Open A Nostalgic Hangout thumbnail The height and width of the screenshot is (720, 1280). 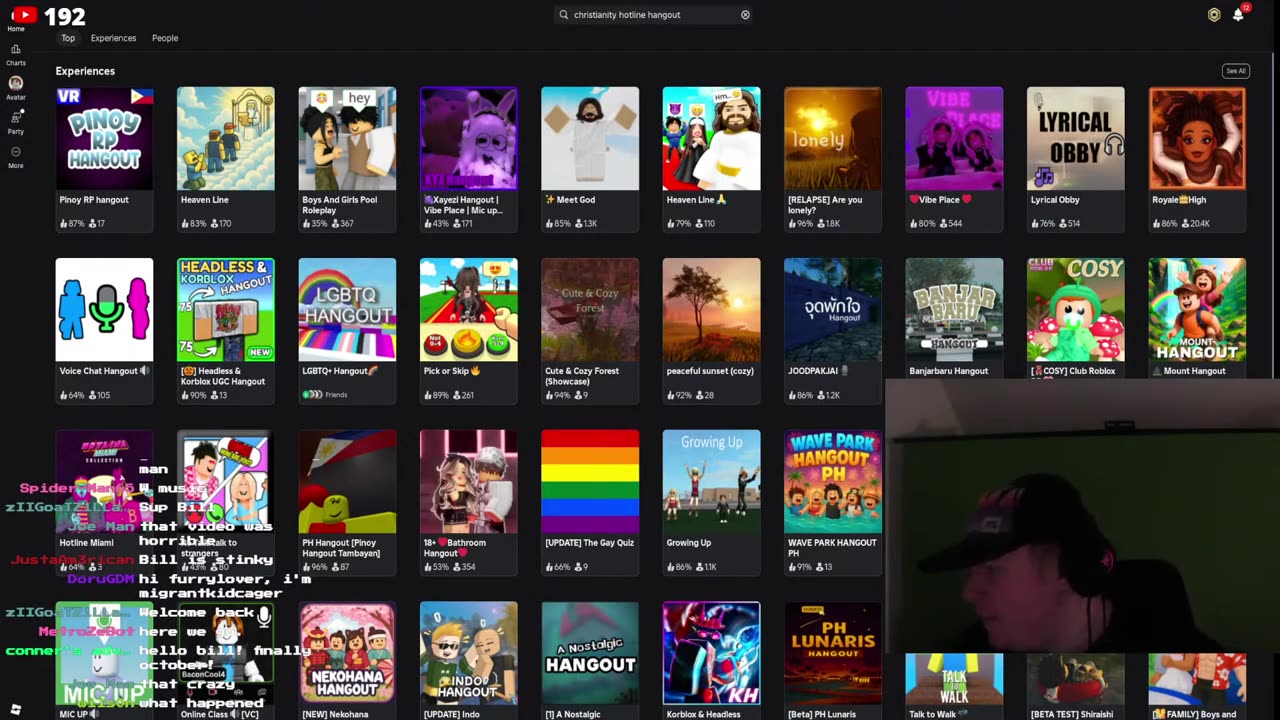tap(590, 653)
